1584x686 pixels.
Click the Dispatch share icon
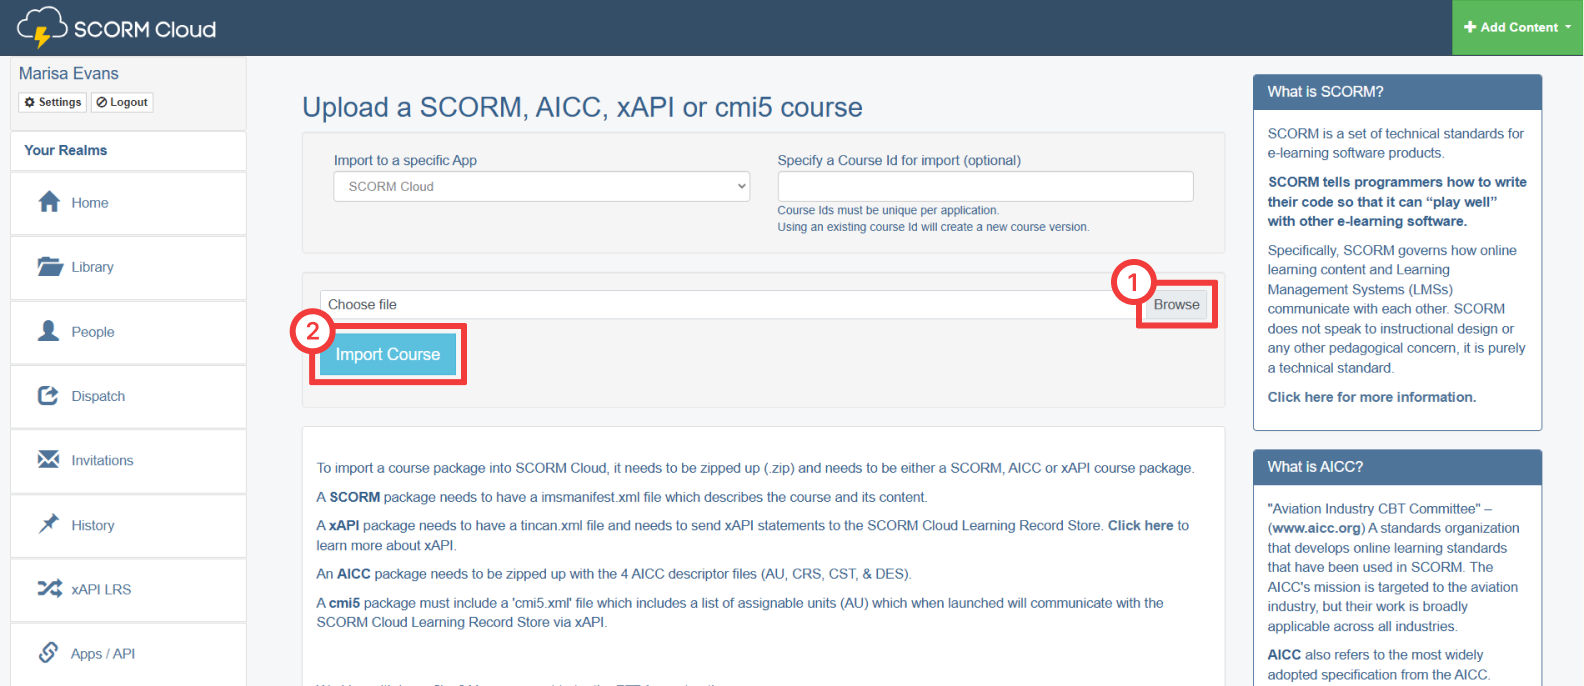(x=49, y=396)
